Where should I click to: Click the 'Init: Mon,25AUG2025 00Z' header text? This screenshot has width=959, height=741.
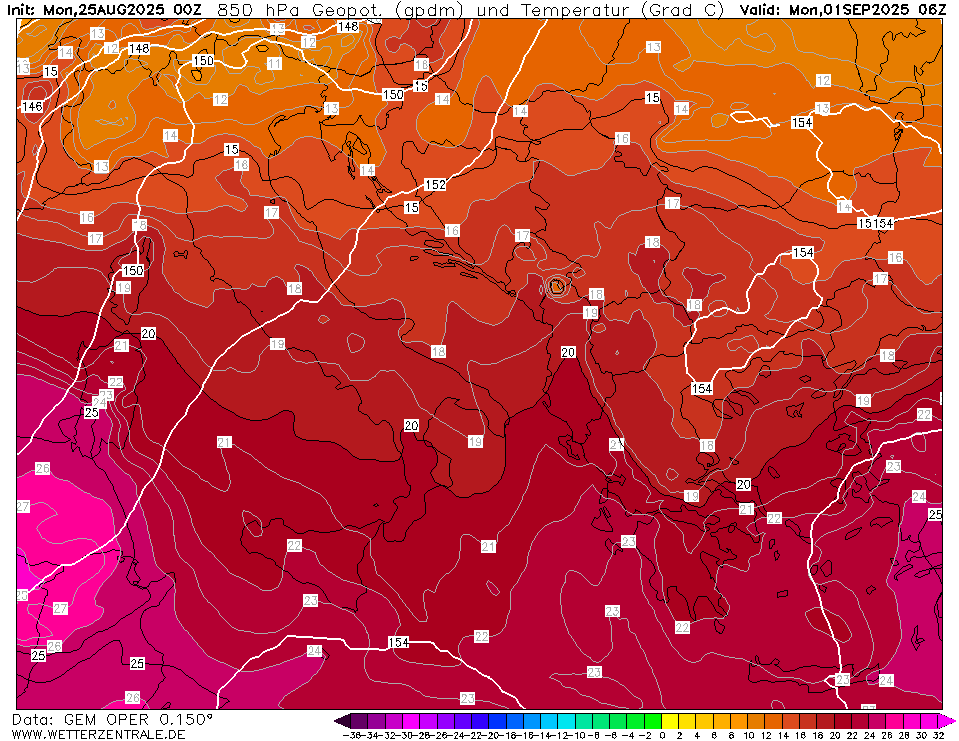105,10
